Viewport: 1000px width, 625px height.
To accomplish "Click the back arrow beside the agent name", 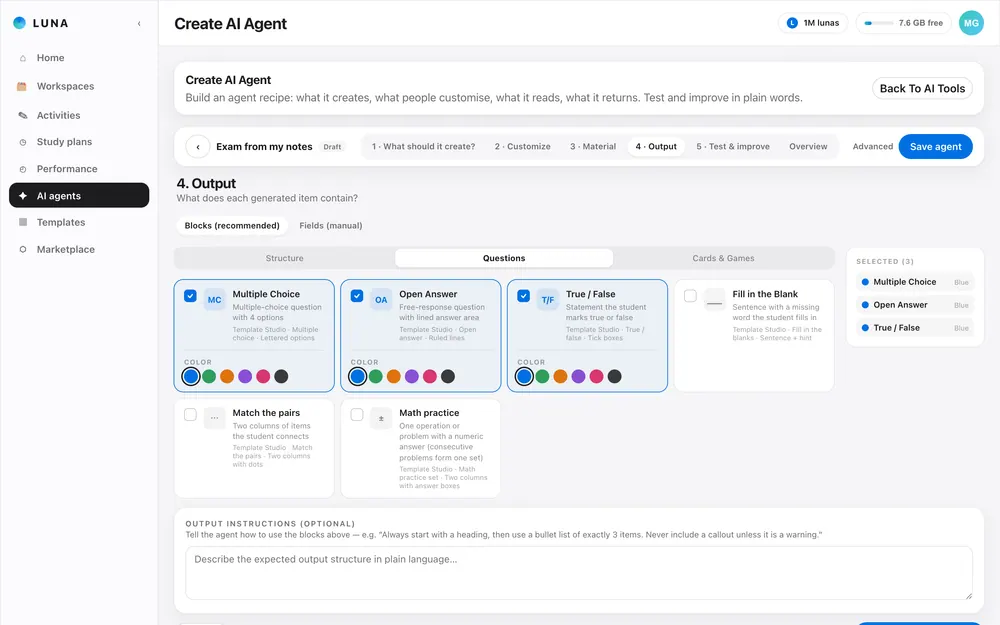I will pos(198,147).
